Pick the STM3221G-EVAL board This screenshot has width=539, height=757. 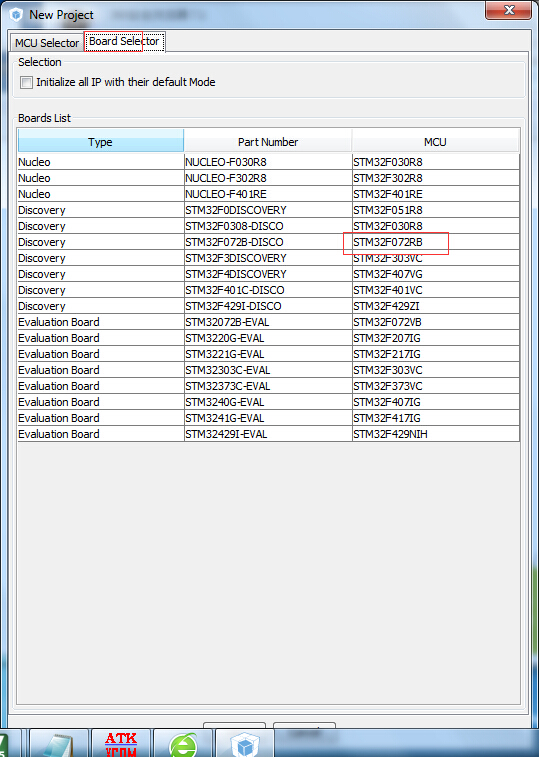[268, 354]
